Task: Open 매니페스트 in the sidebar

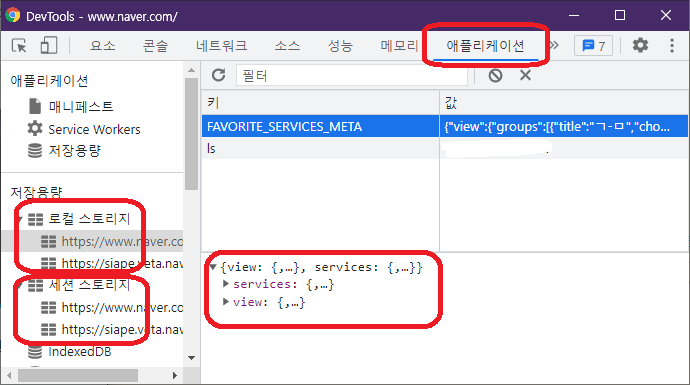Action: click(81, 106)
